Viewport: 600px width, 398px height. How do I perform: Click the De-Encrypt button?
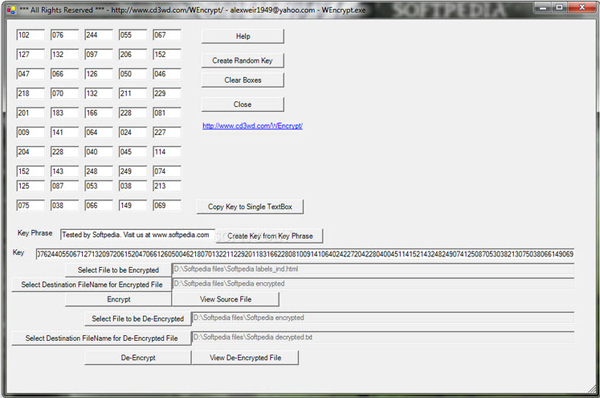tap(138, 357)
